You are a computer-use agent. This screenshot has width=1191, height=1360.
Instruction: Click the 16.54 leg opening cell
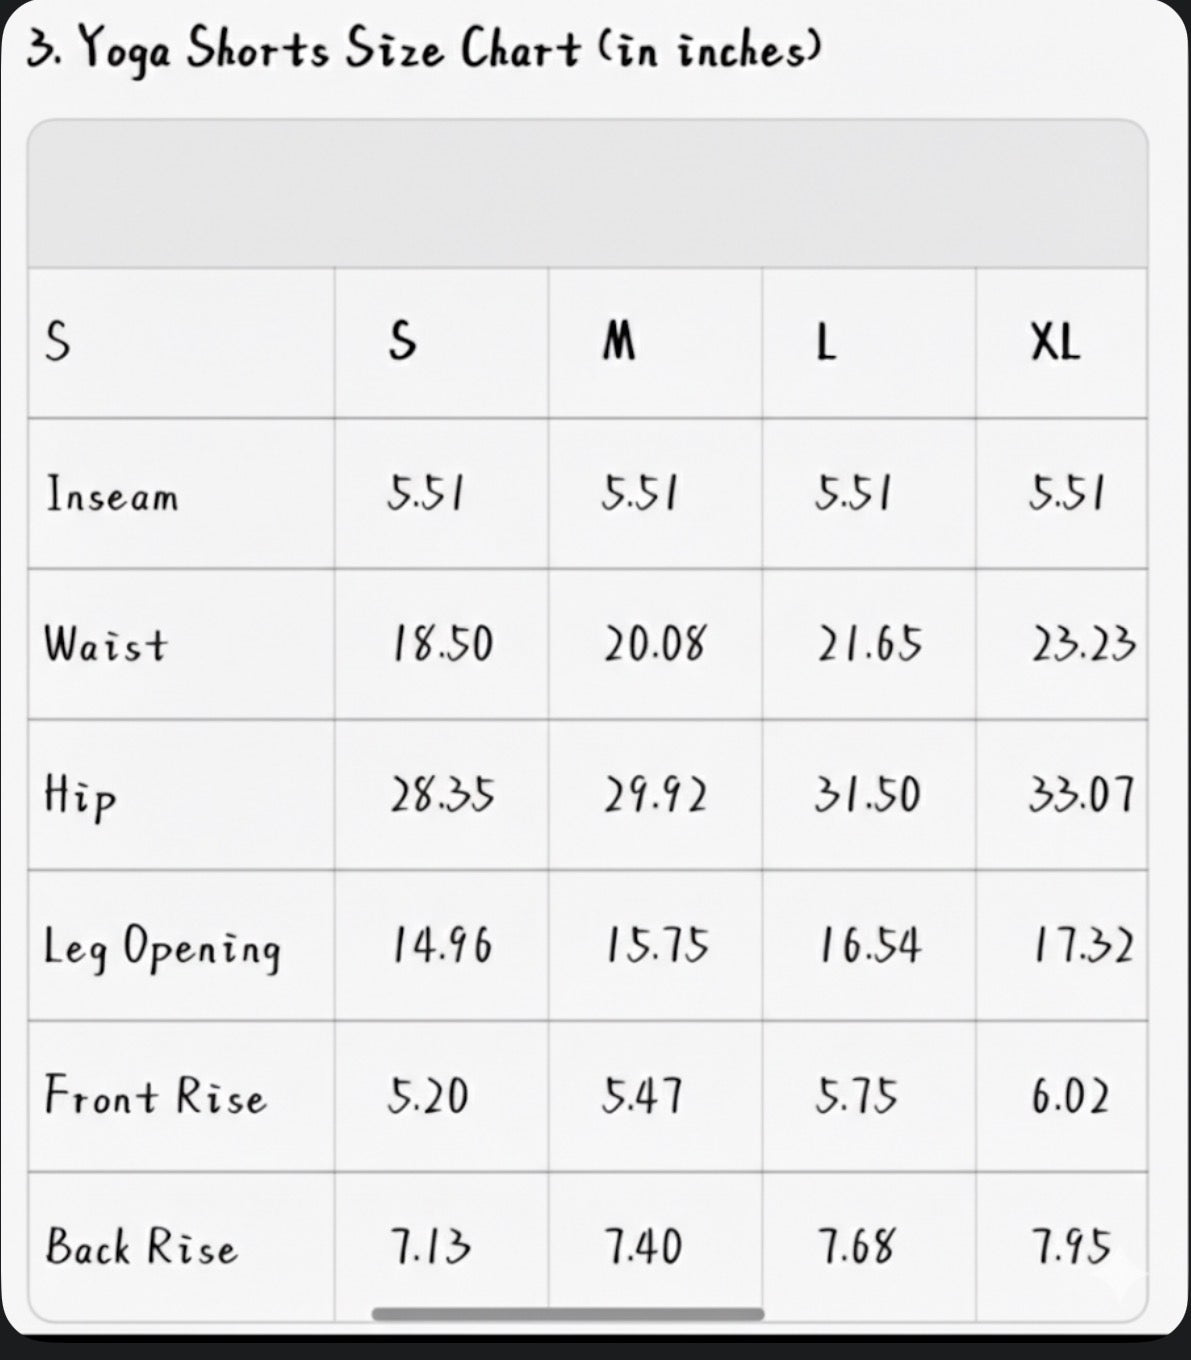click(869, 946)
